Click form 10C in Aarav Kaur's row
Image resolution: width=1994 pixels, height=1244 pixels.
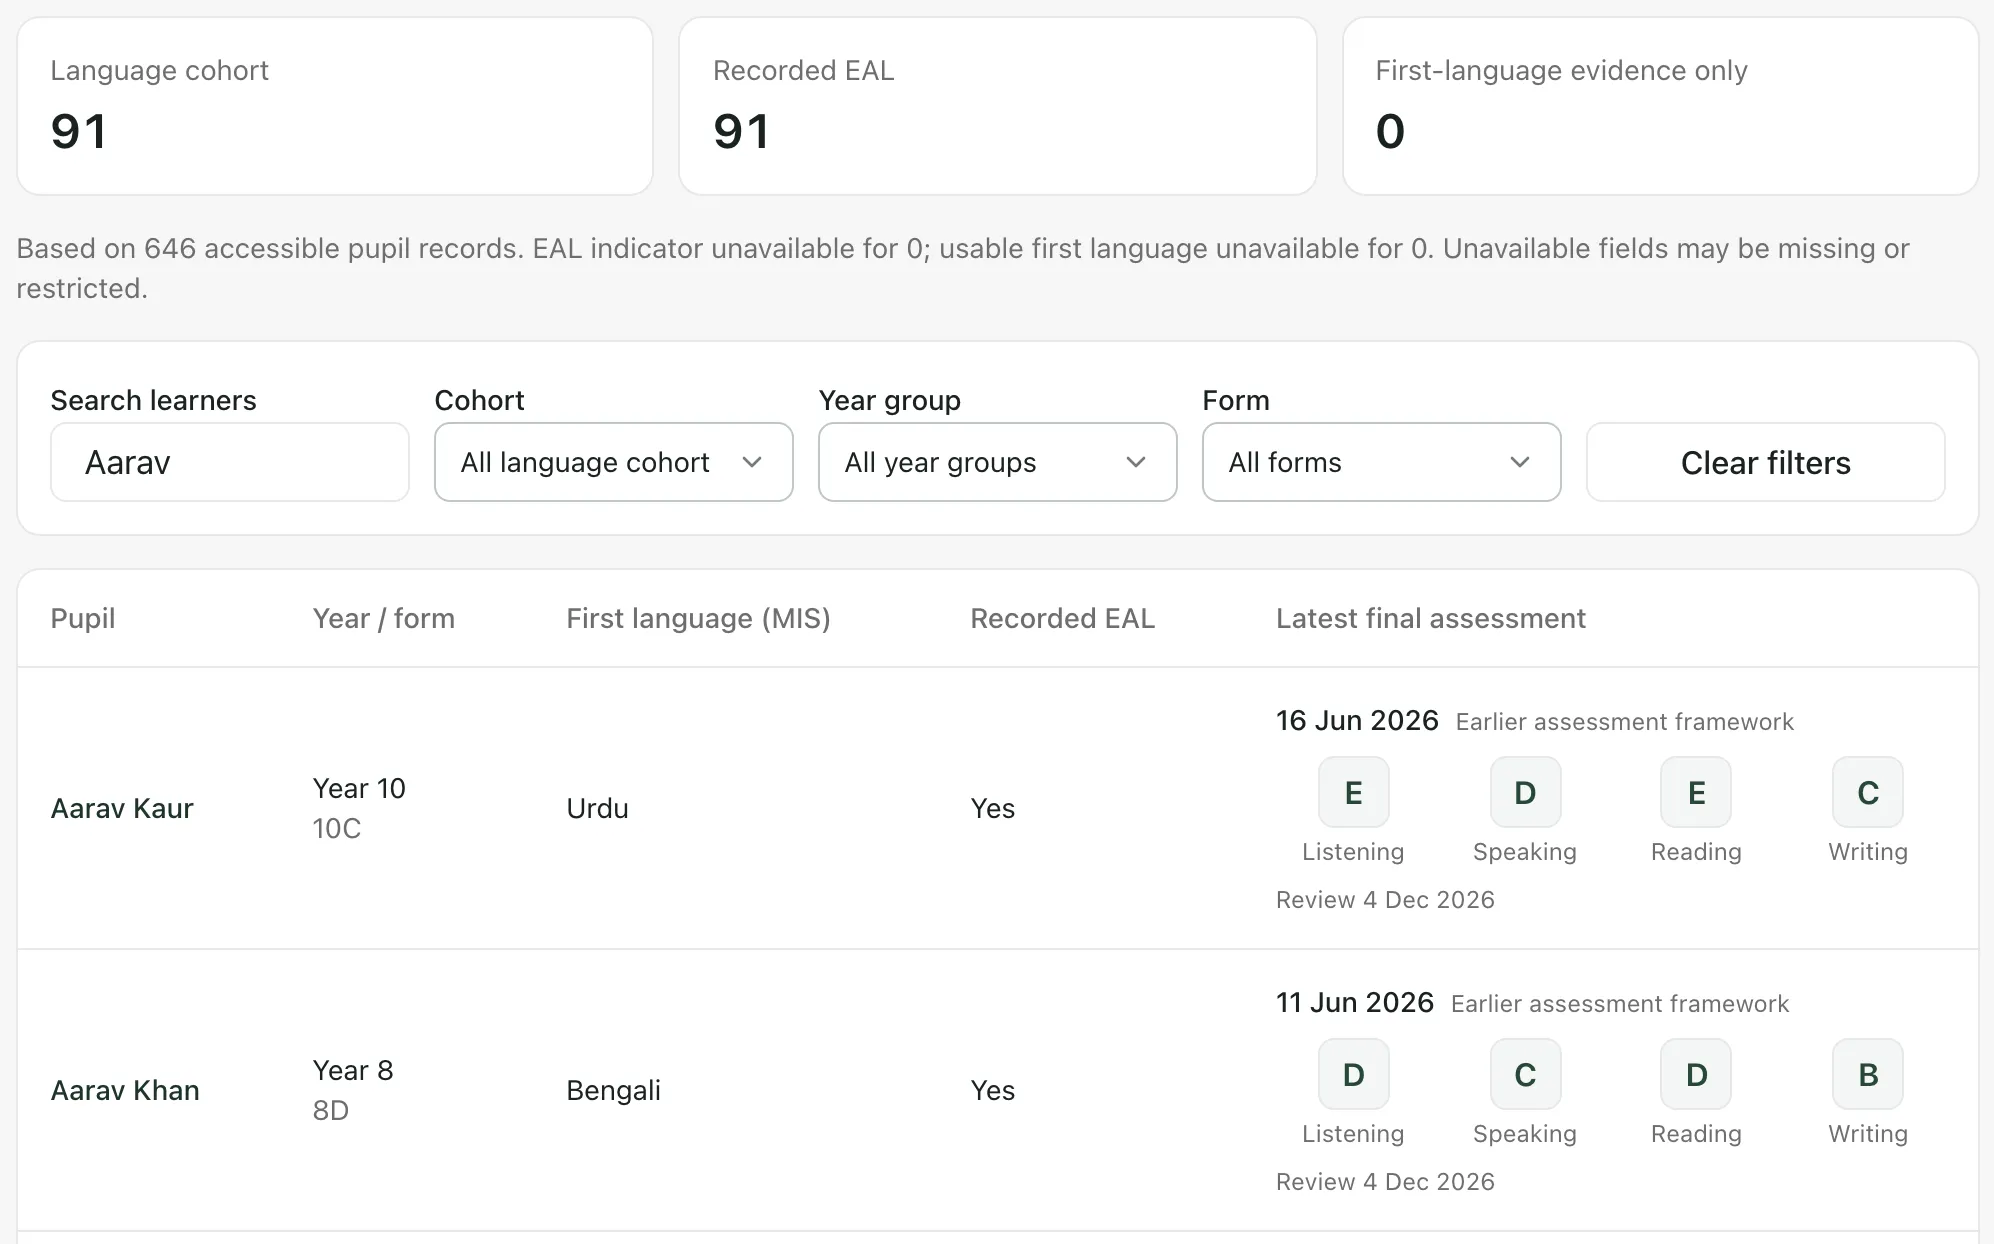point(337,828)
